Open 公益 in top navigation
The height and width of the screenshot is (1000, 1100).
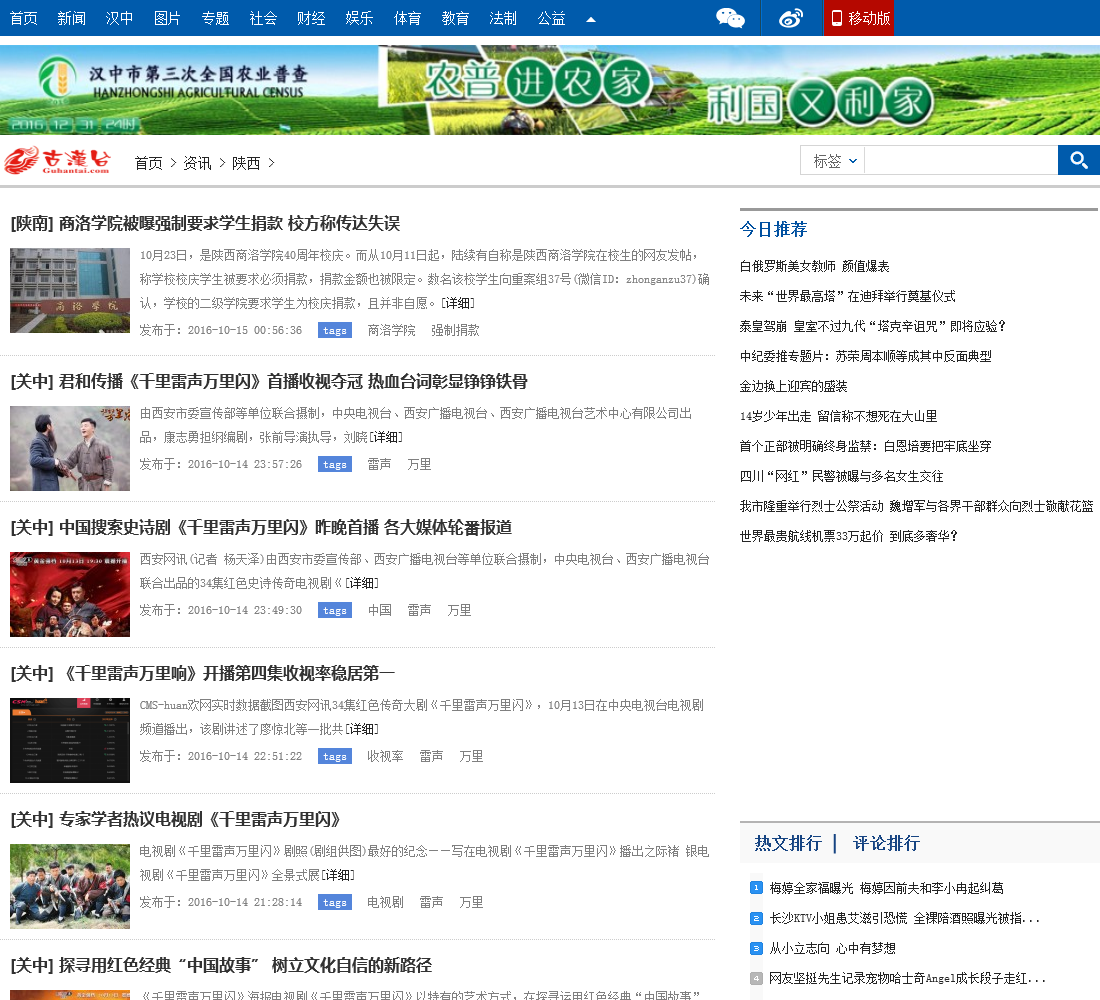click(551, 18)
